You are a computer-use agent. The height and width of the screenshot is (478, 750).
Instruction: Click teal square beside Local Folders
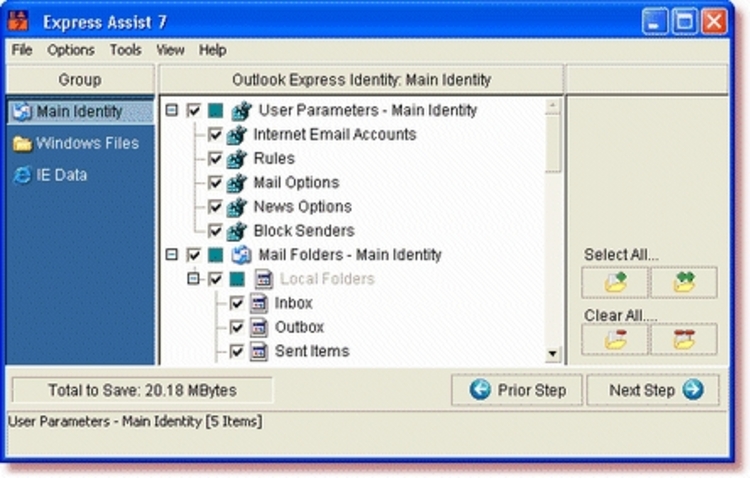pyautogui.click(x=237, y=279)
